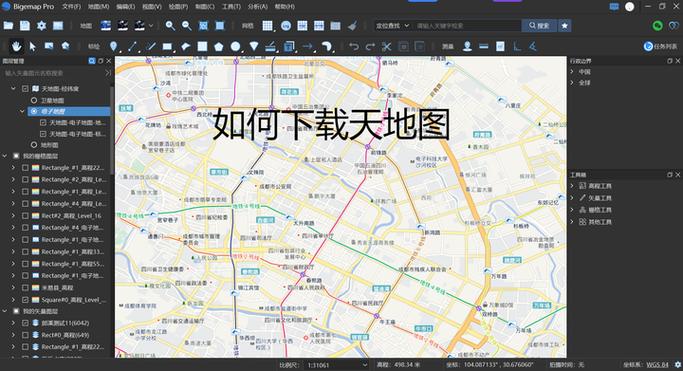Toggle checkbox of Rectangle_#1_高程22 layer

pos(25,168)
